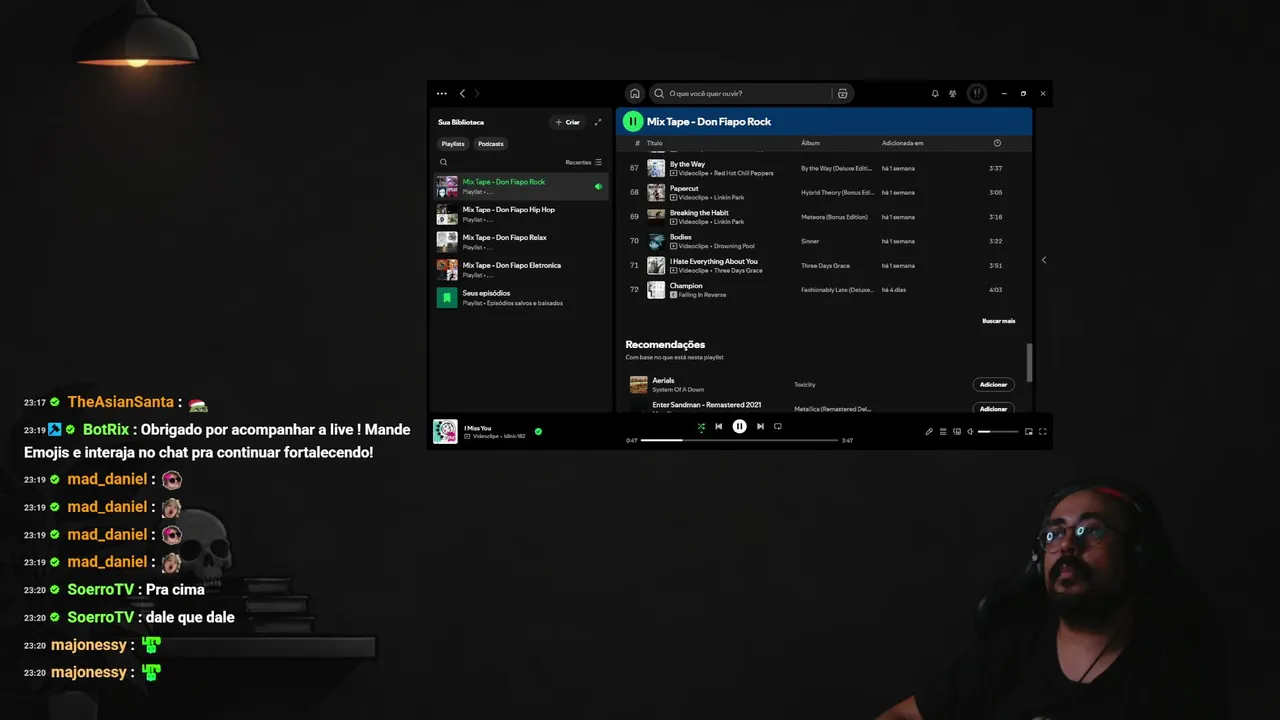Sort by the Álbum column header

(810, 143)
